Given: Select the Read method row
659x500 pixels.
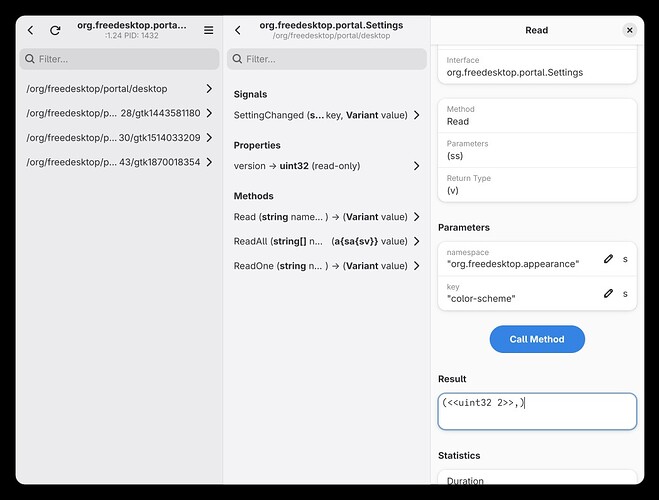Looking at the screenshot, I should [327, 217].
